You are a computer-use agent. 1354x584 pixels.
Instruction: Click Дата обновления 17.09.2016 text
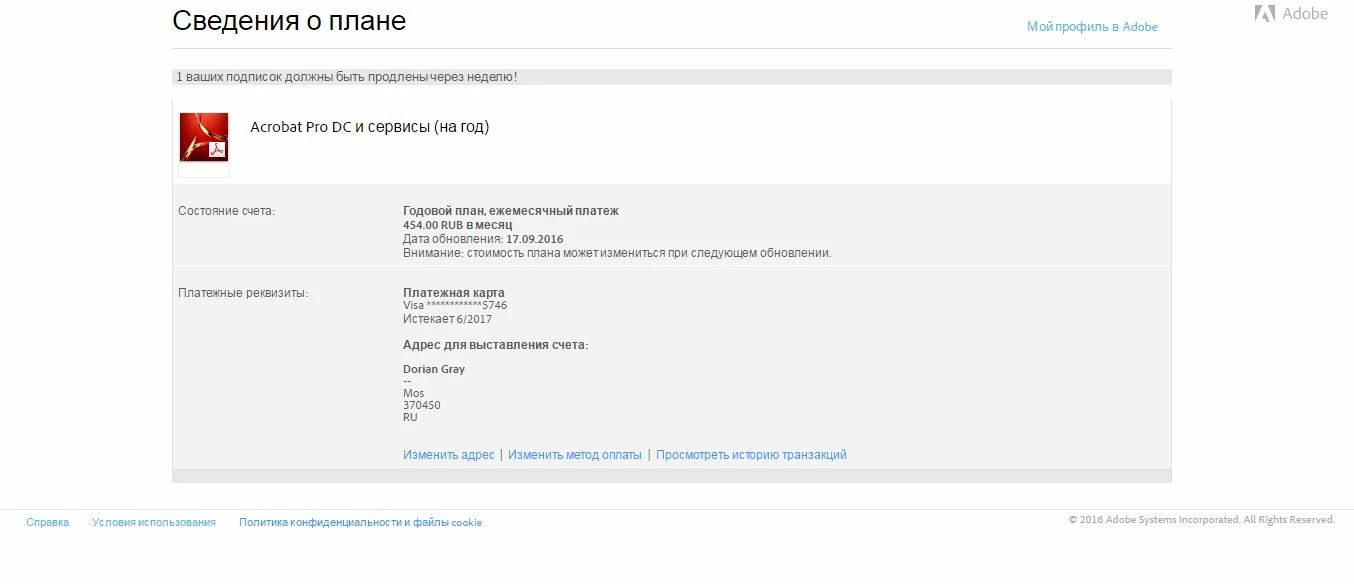483,239
